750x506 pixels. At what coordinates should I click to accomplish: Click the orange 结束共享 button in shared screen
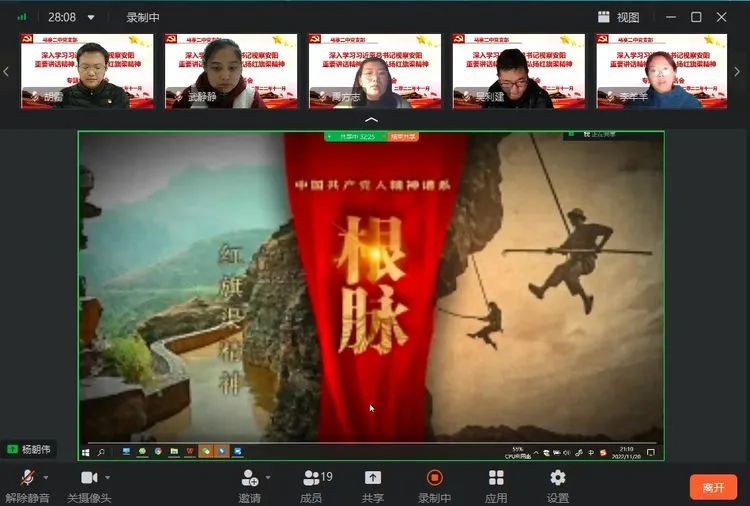click(403, 137)
